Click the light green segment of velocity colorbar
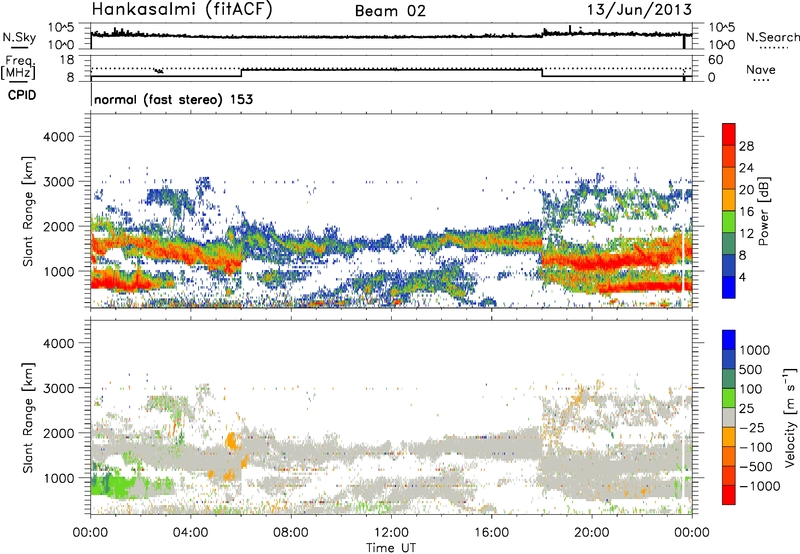Image resolution: width=800 pixels, height=554 pixels. tap(729, 398)
